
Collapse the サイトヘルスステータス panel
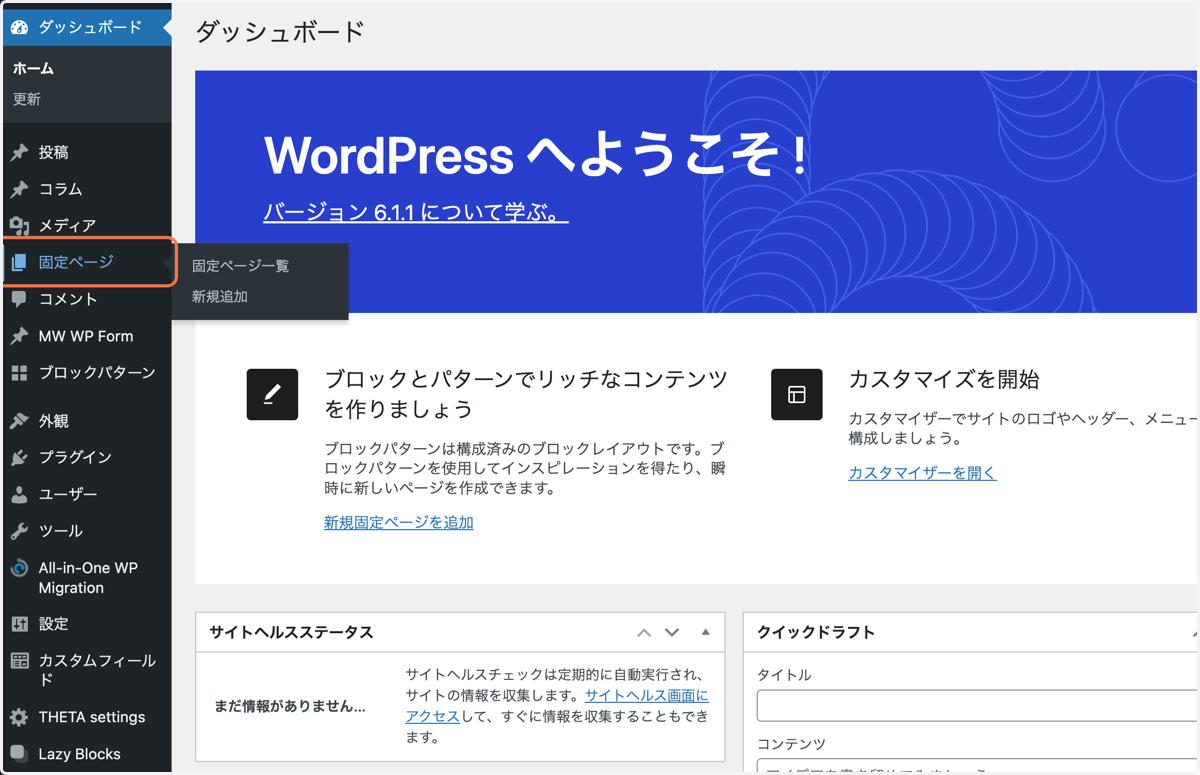[x=705, y=633]
